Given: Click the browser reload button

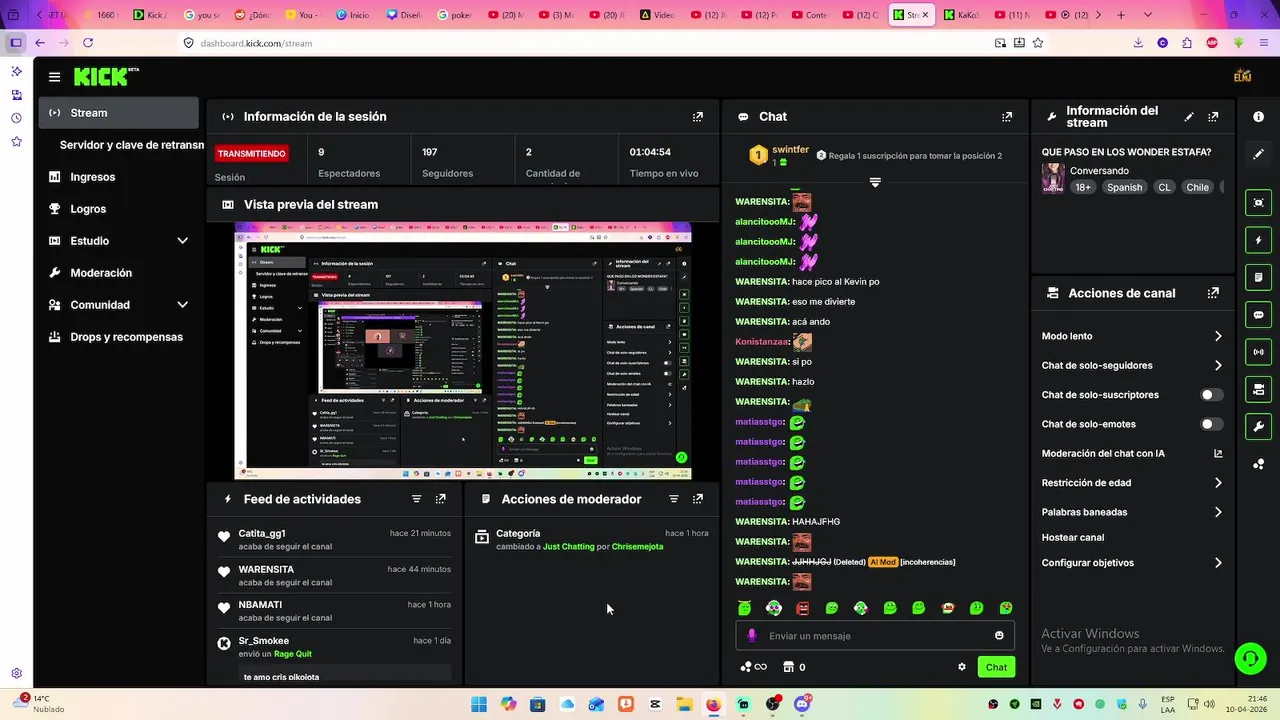Looking at the screenshot, I should (88, 43).
